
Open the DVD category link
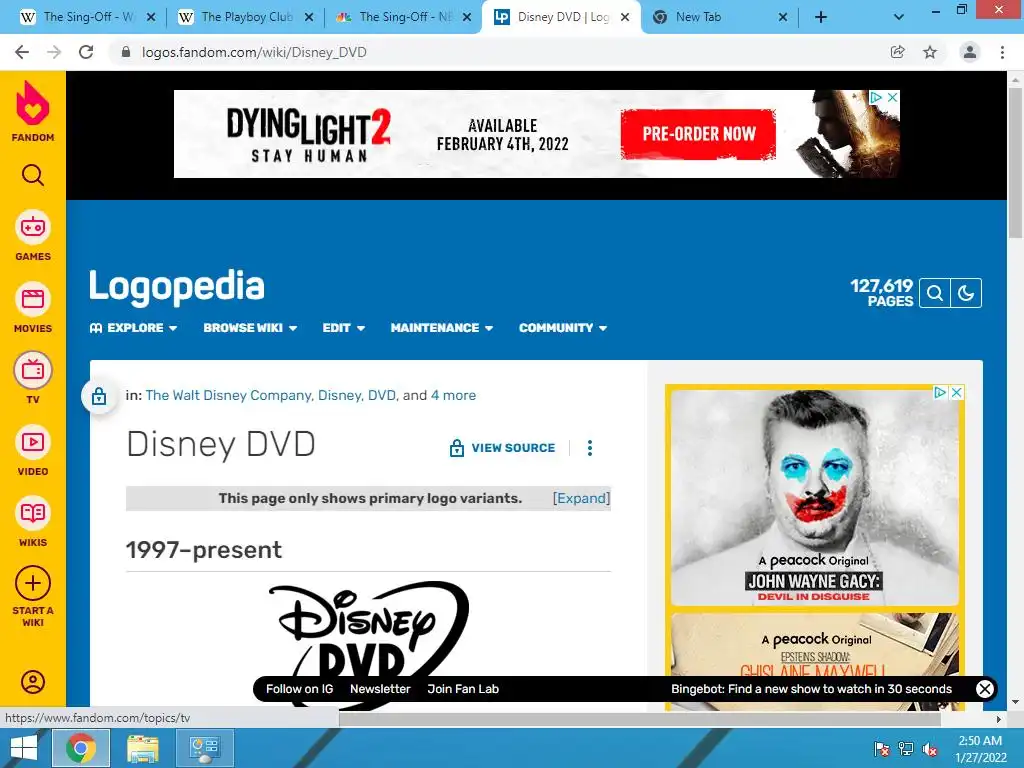(382, 395)
